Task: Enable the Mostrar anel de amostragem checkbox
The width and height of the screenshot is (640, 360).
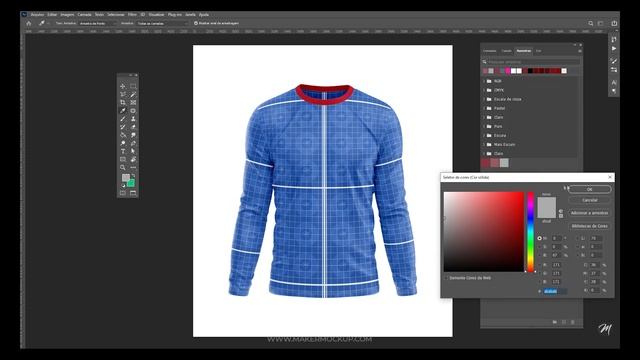Action: pyautogui.click(x=196, y=23)
